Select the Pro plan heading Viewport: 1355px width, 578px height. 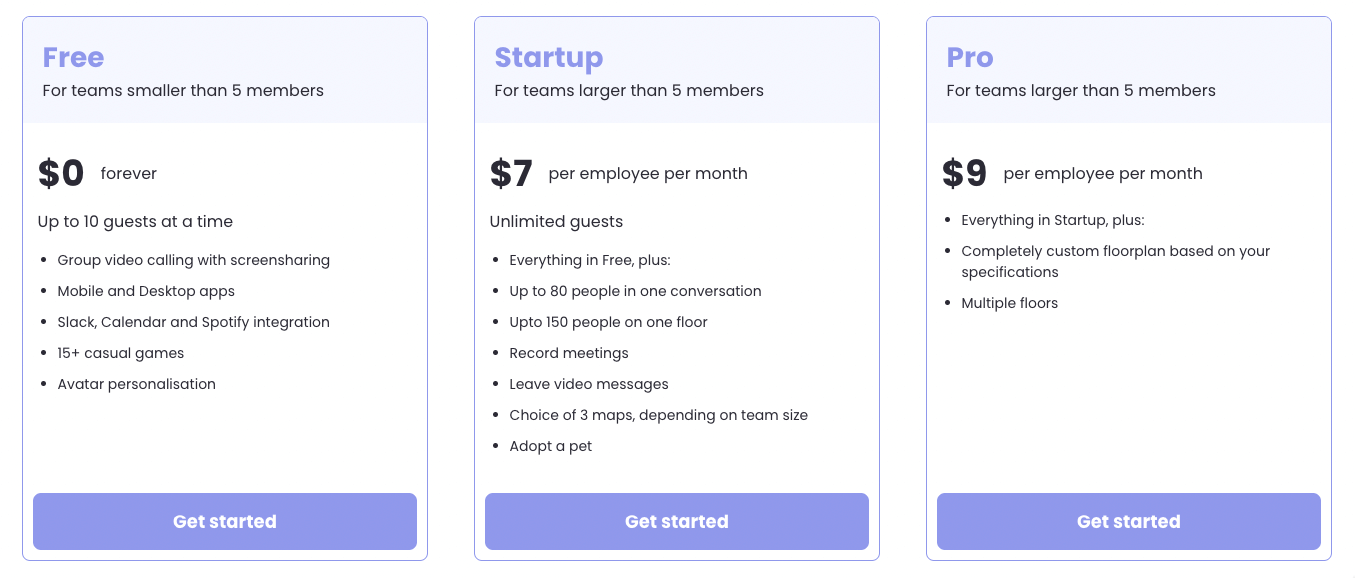970,57
